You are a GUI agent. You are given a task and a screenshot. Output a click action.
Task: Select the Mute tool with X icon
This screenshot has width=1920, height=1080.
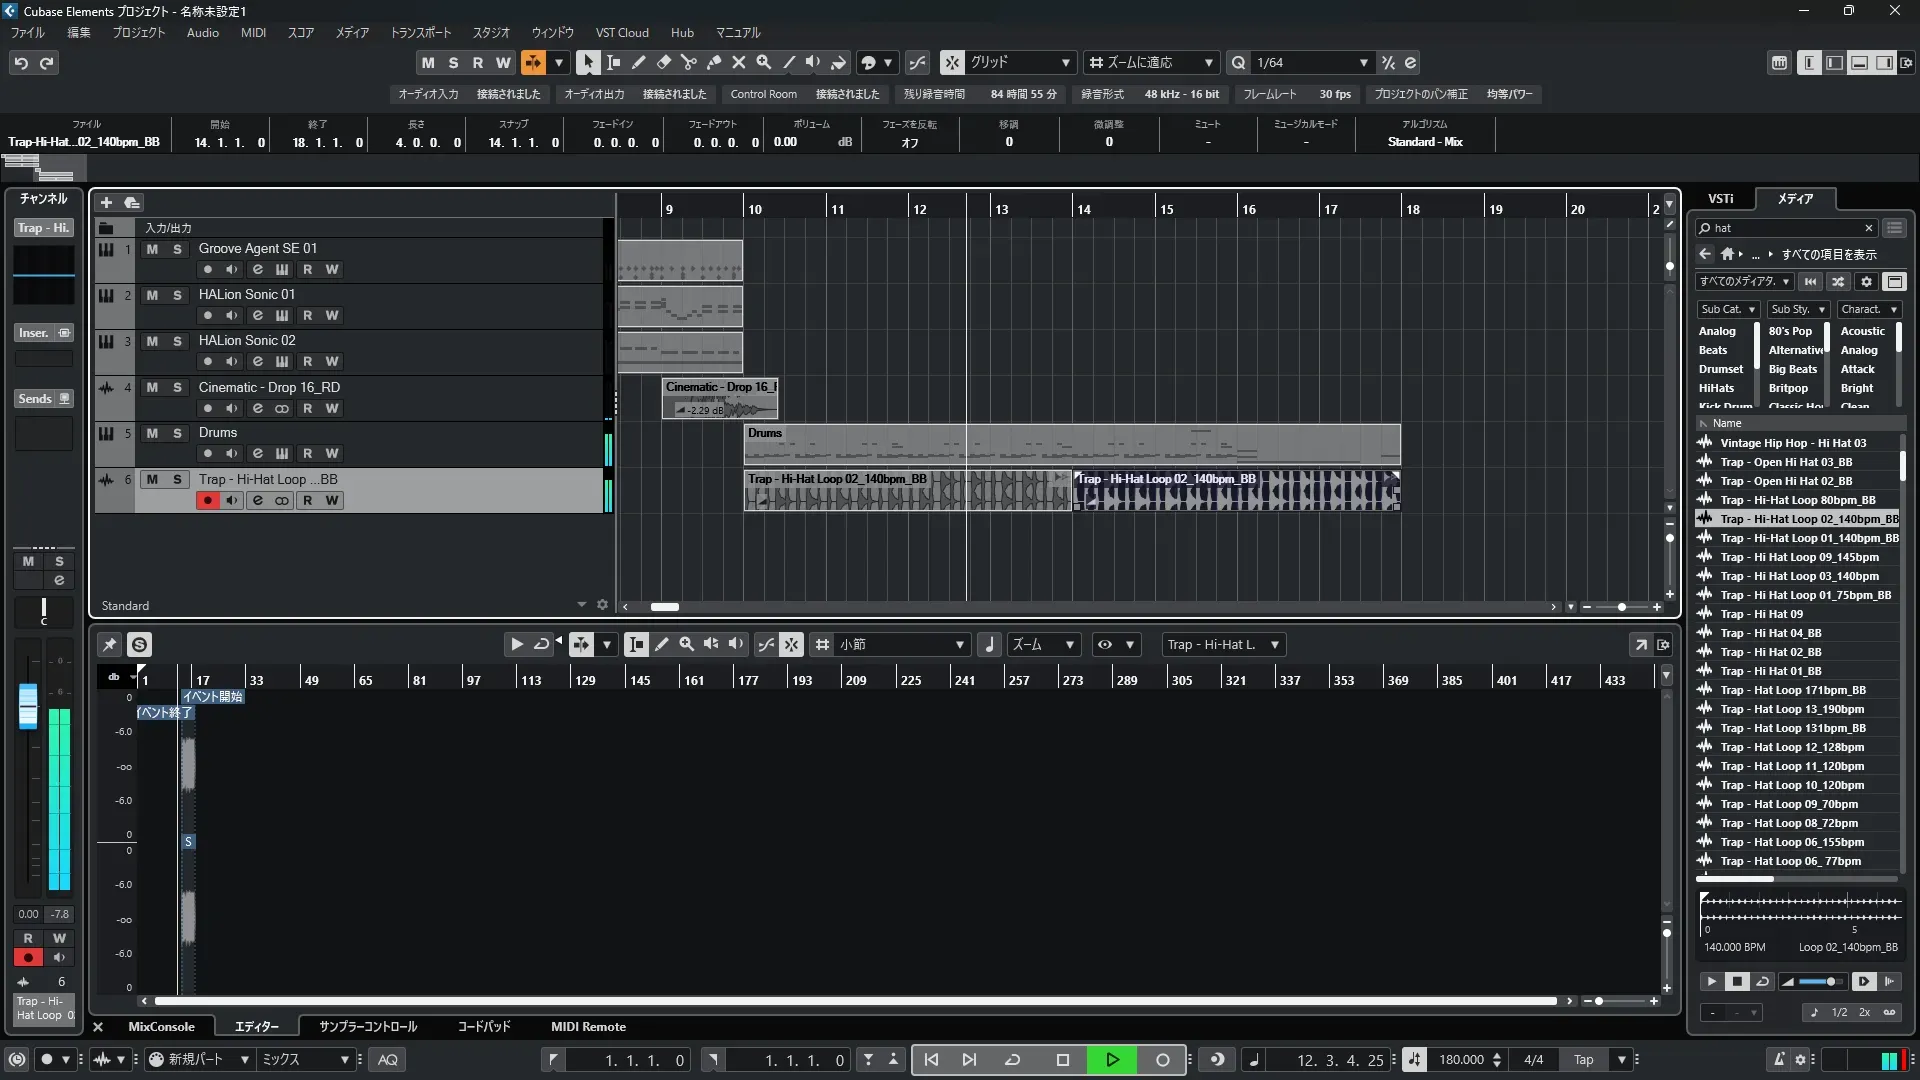[739, 62]
